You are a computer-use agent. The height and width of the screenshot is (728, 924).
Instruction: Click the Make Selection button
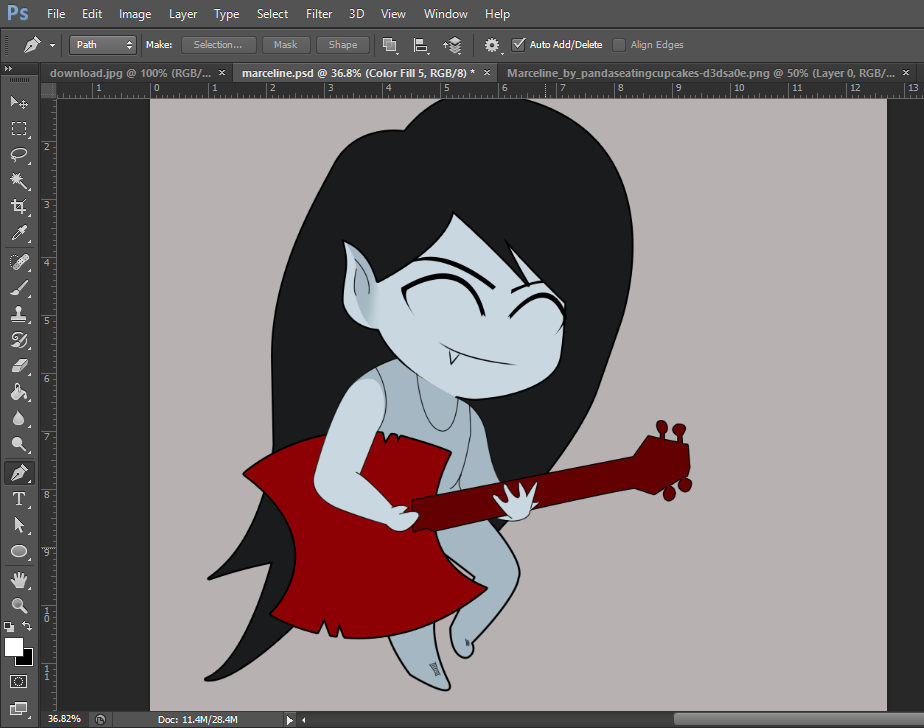tap(218, 45)
